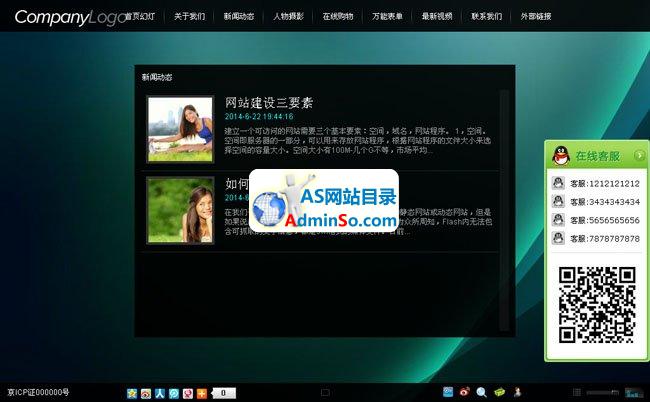
Task: Chat with 客服:1212121212
Action: pyautogui.click(x=604, y=183)
